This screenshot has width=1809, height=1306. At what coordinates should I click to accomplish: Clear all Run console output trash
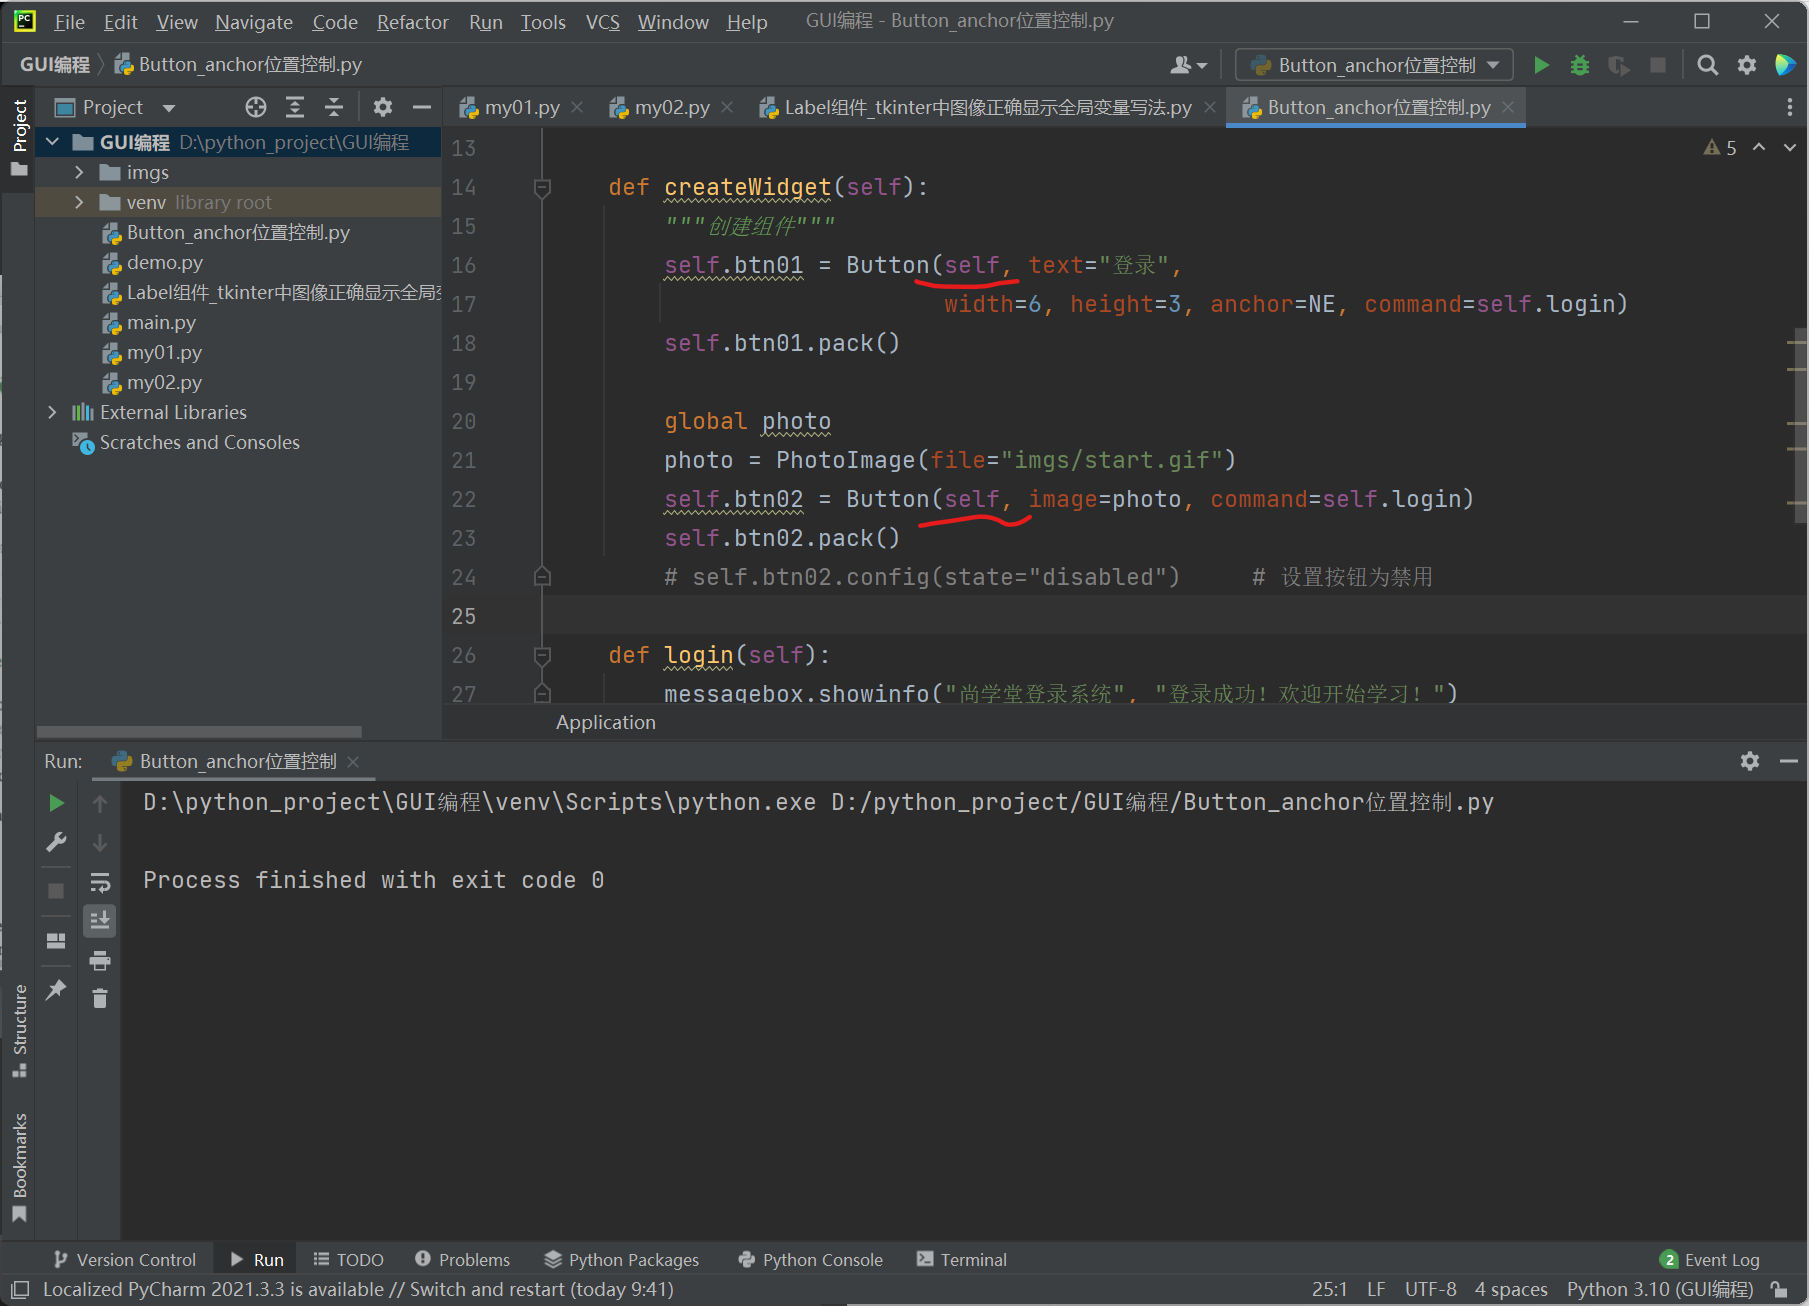coord(100,998)
